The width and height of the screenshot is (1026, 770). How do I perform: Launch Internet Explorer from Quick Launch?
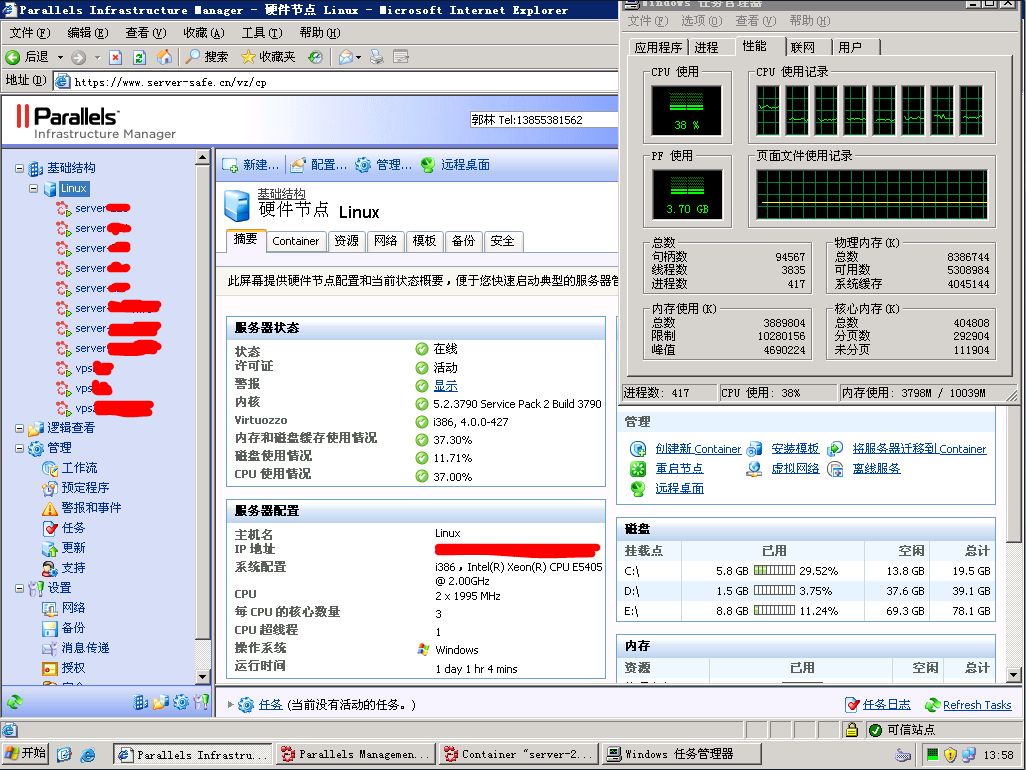click(87, 754)
